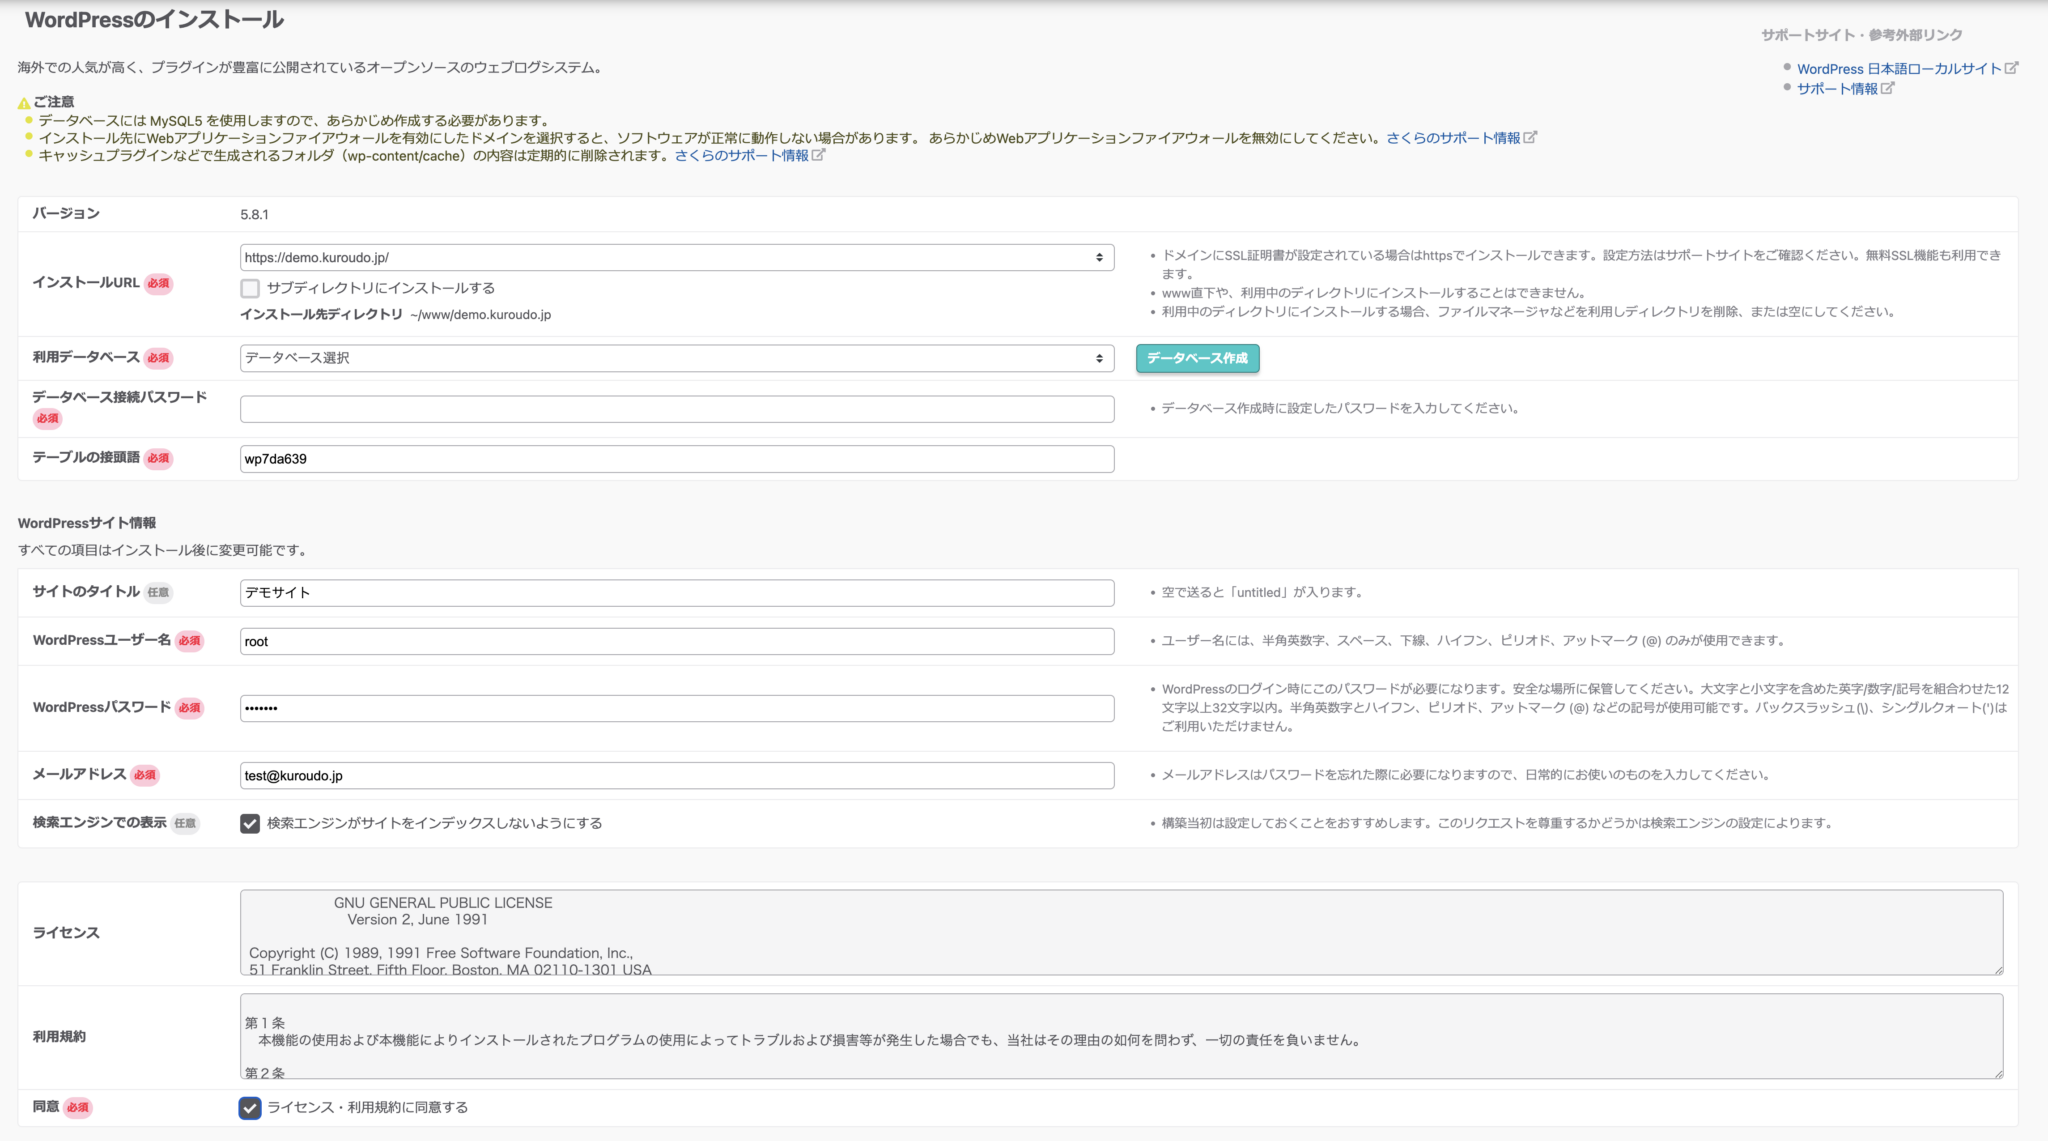Click the external icon after the firewall さくらのサポート情報 link
This screenshot has width=2048, height=1141.
[1530, 137]
